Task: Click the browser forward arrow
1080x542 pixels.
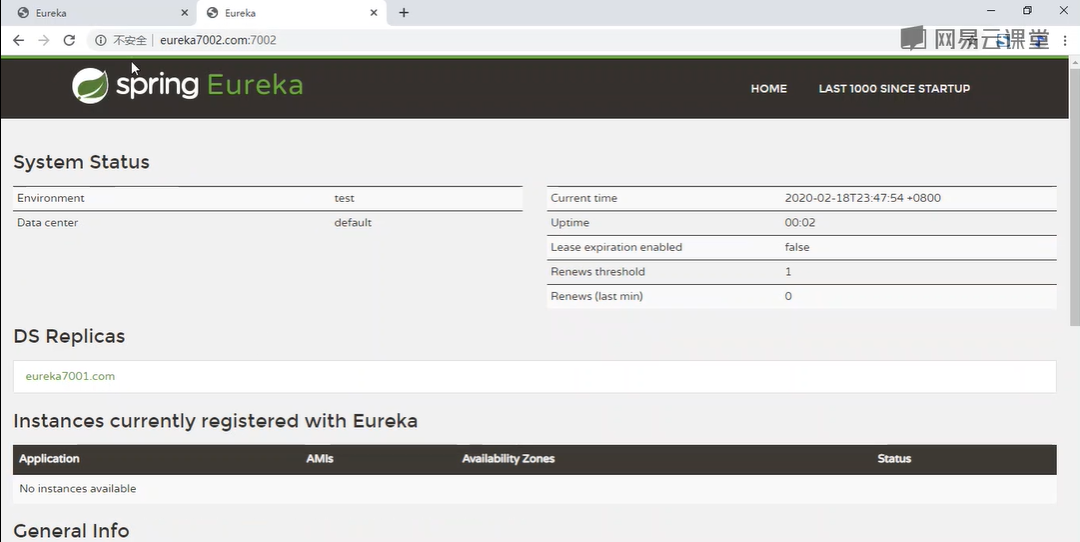Action: (x=43, y=41)
